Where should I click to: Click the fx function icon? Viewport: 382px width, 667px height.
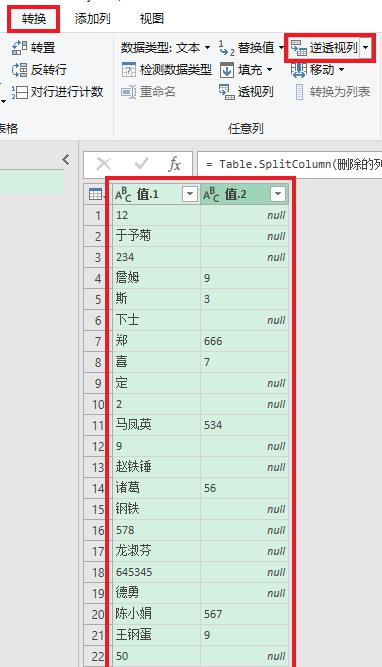tap(175, 164)
